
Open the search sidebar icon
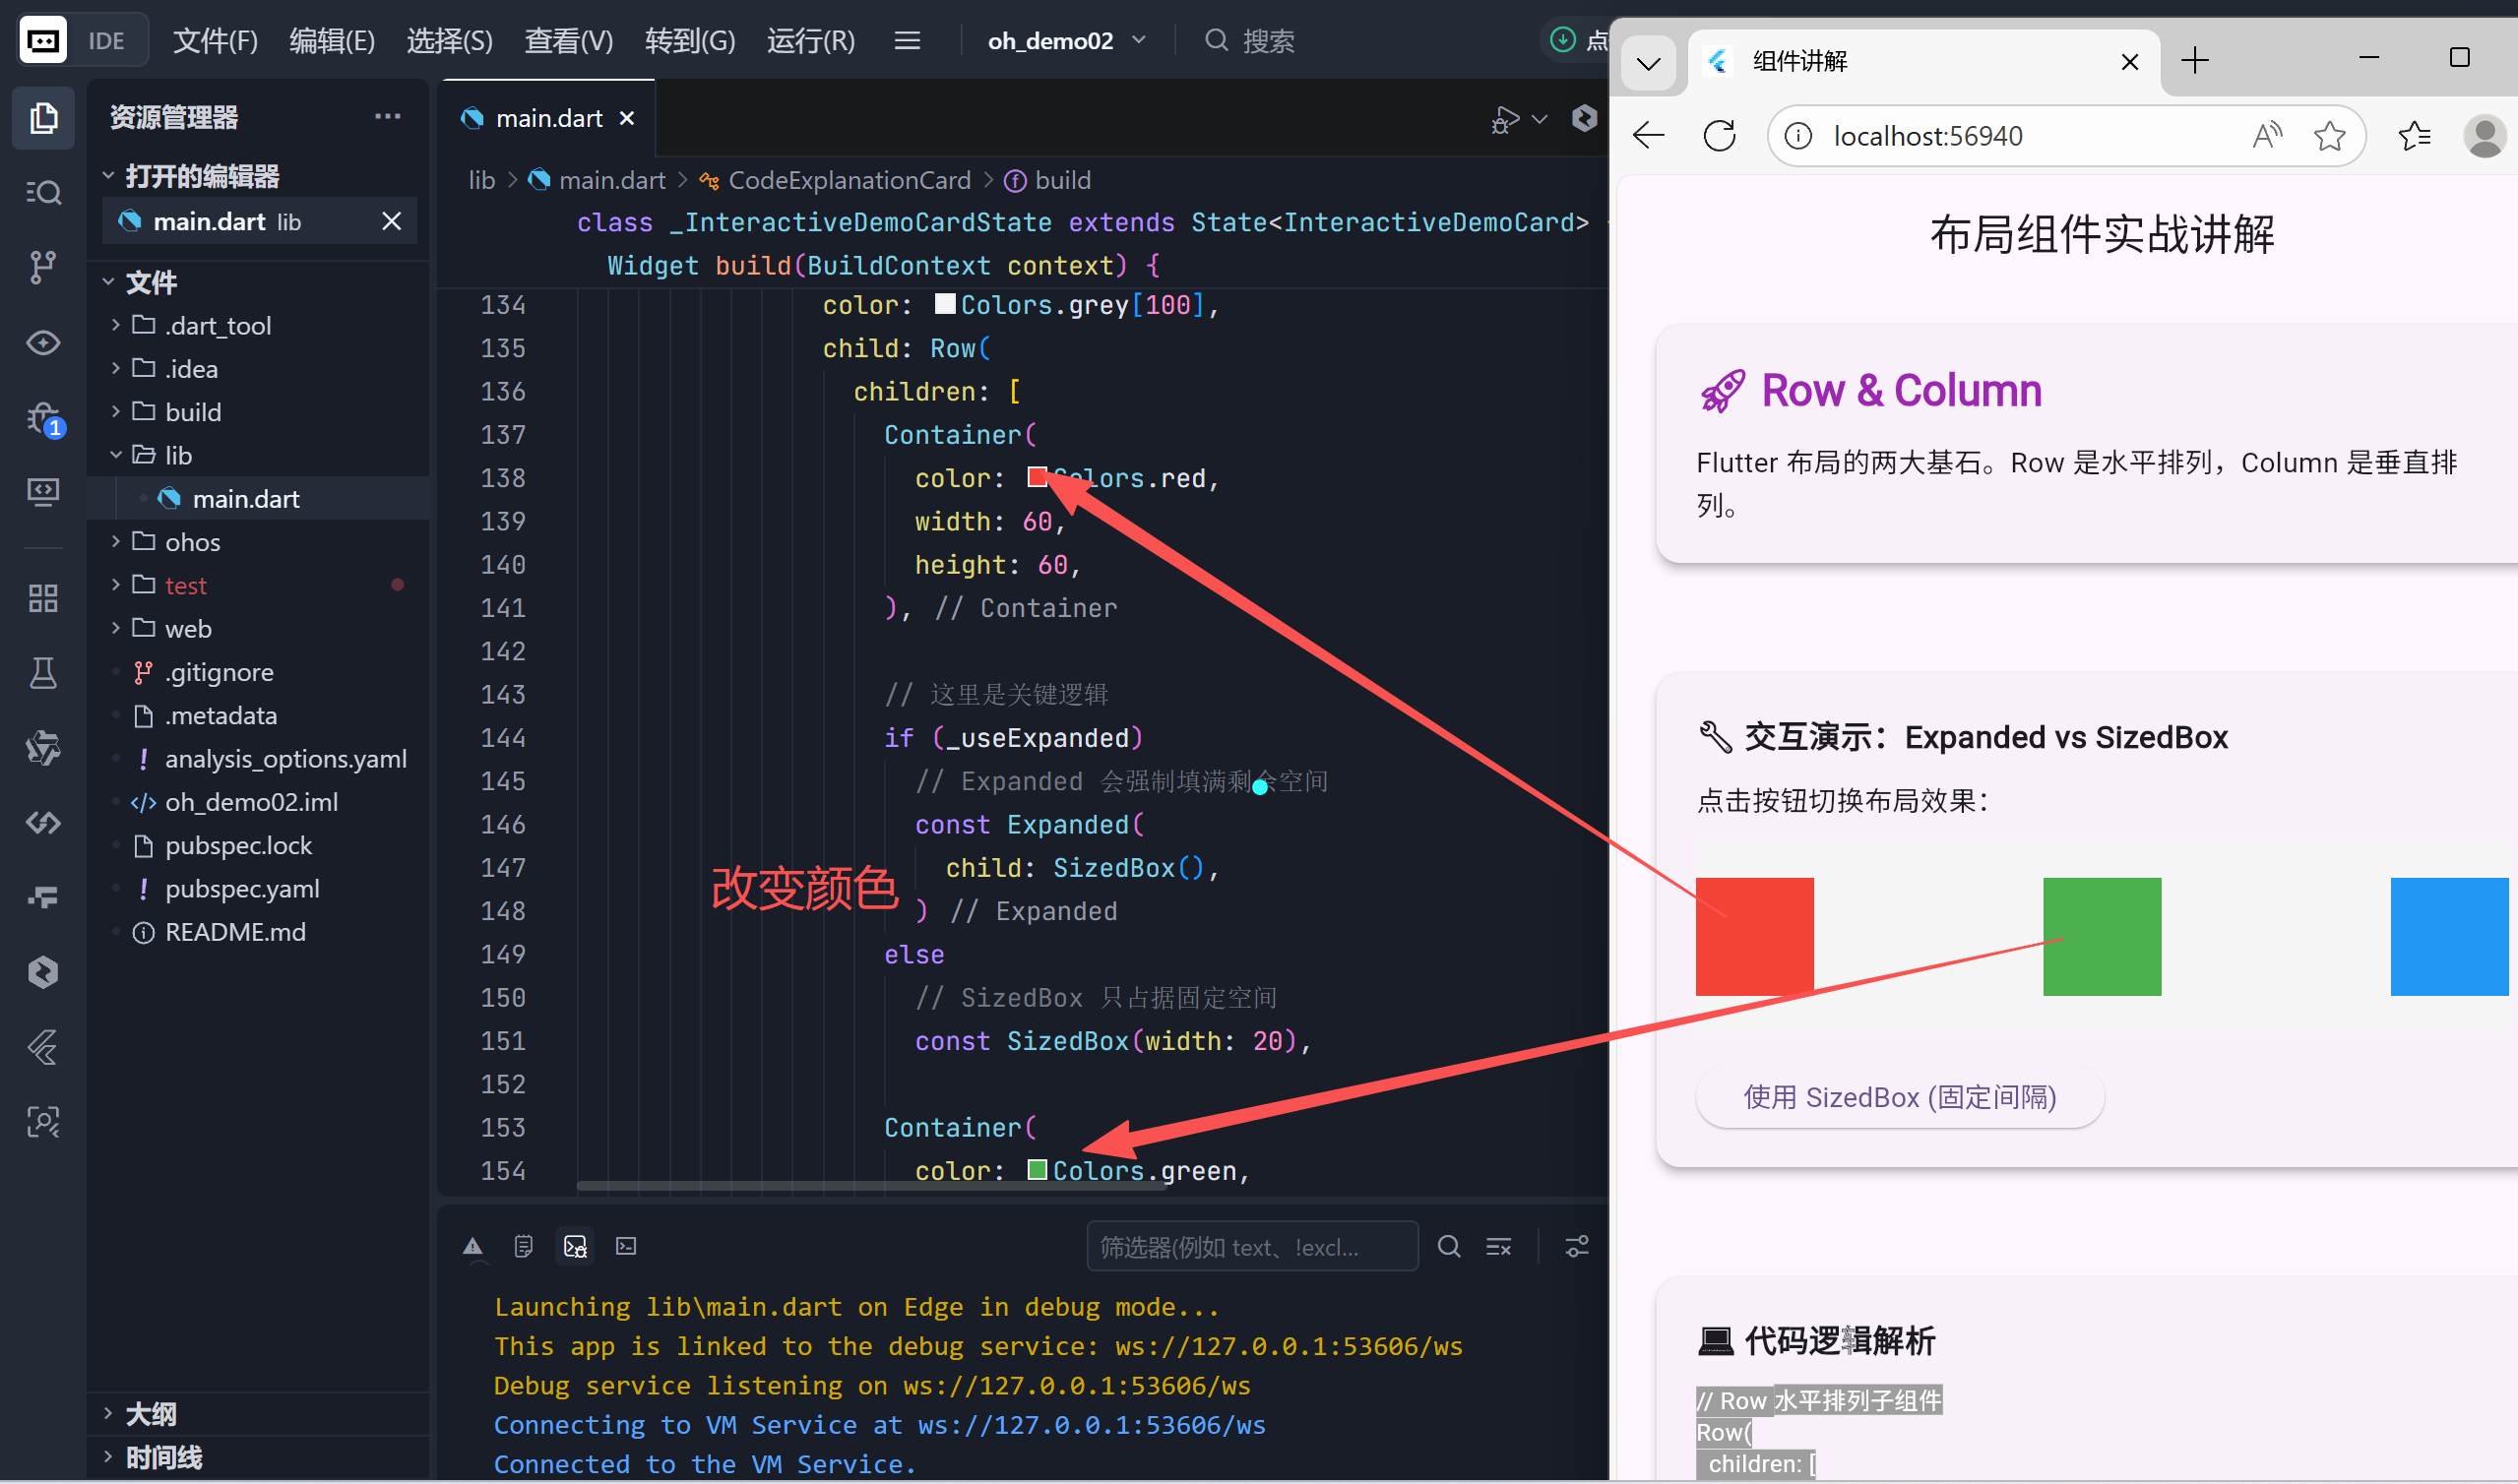[x=42, y=192]
